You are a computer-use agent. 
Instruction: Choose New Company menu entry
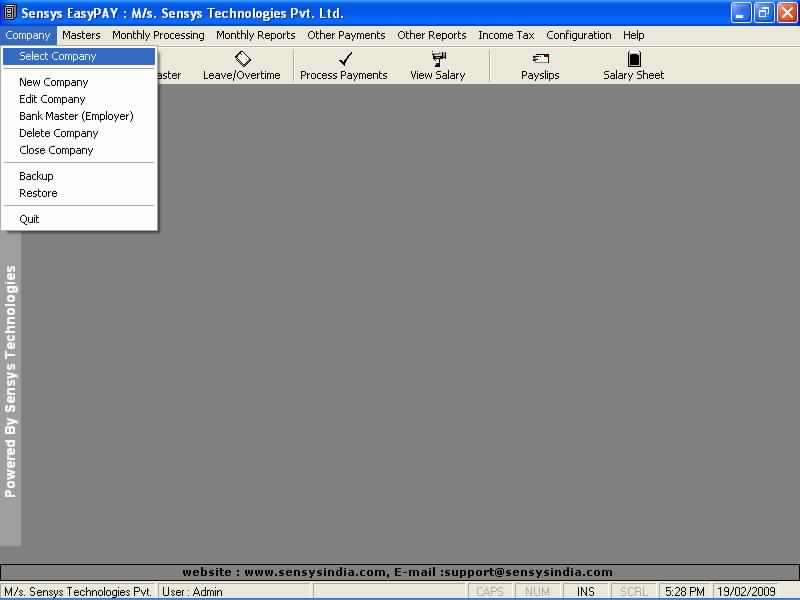coord(79,82)
